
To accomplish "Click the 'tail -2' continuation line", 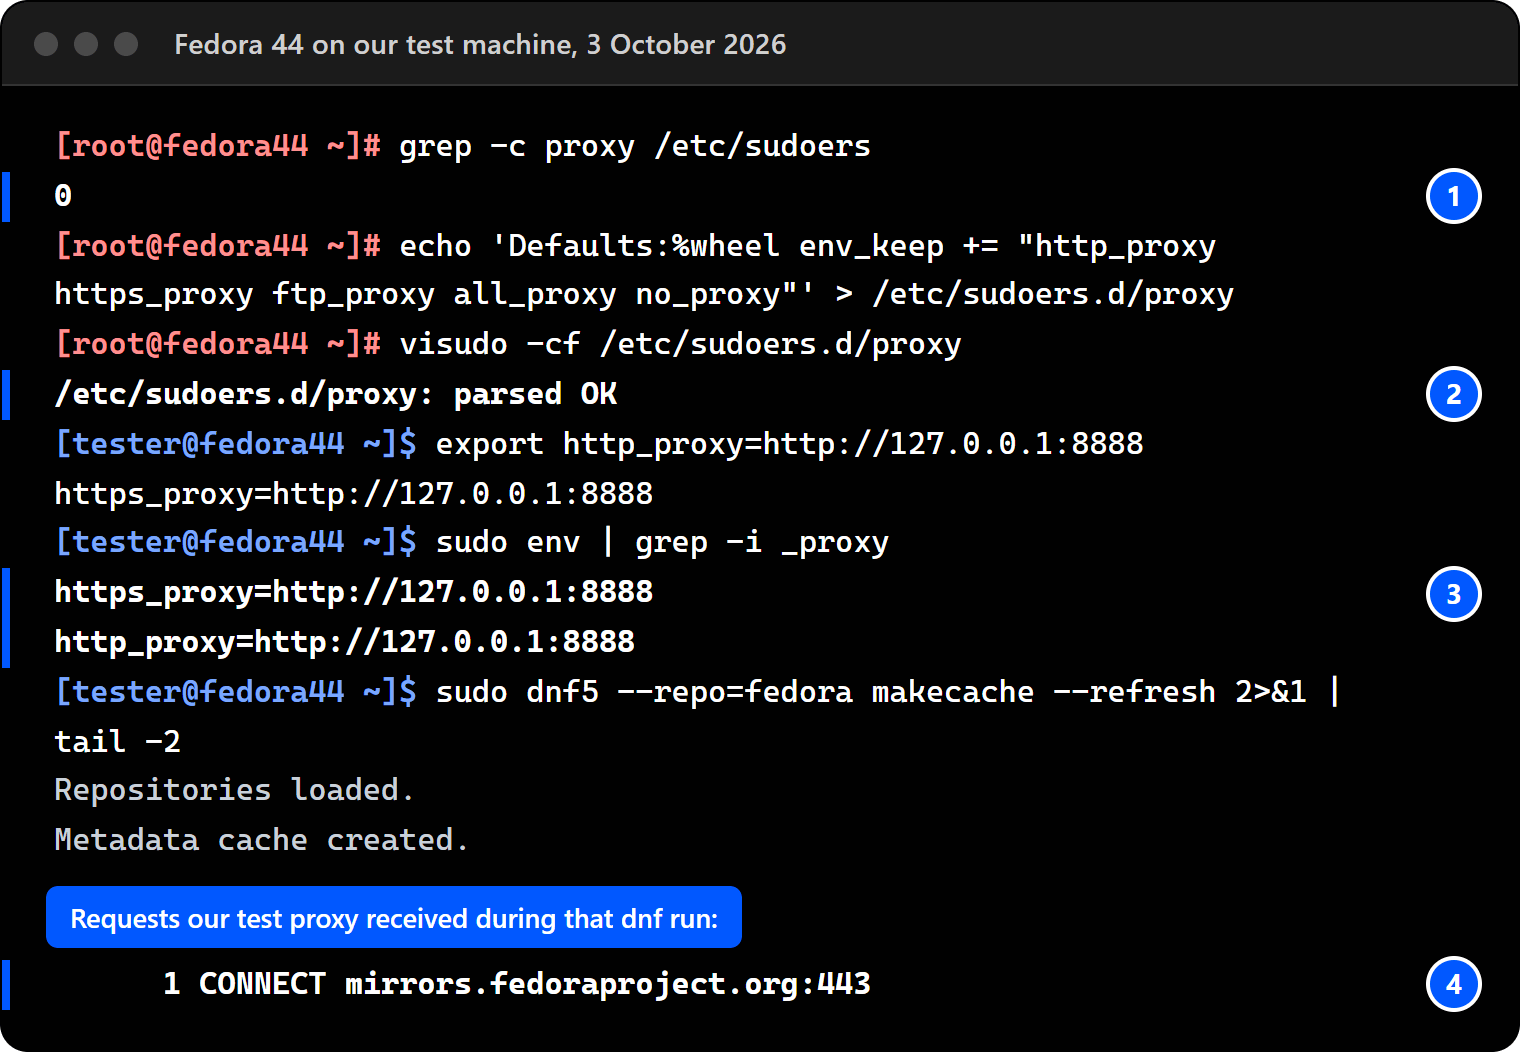I will point(118,742).
